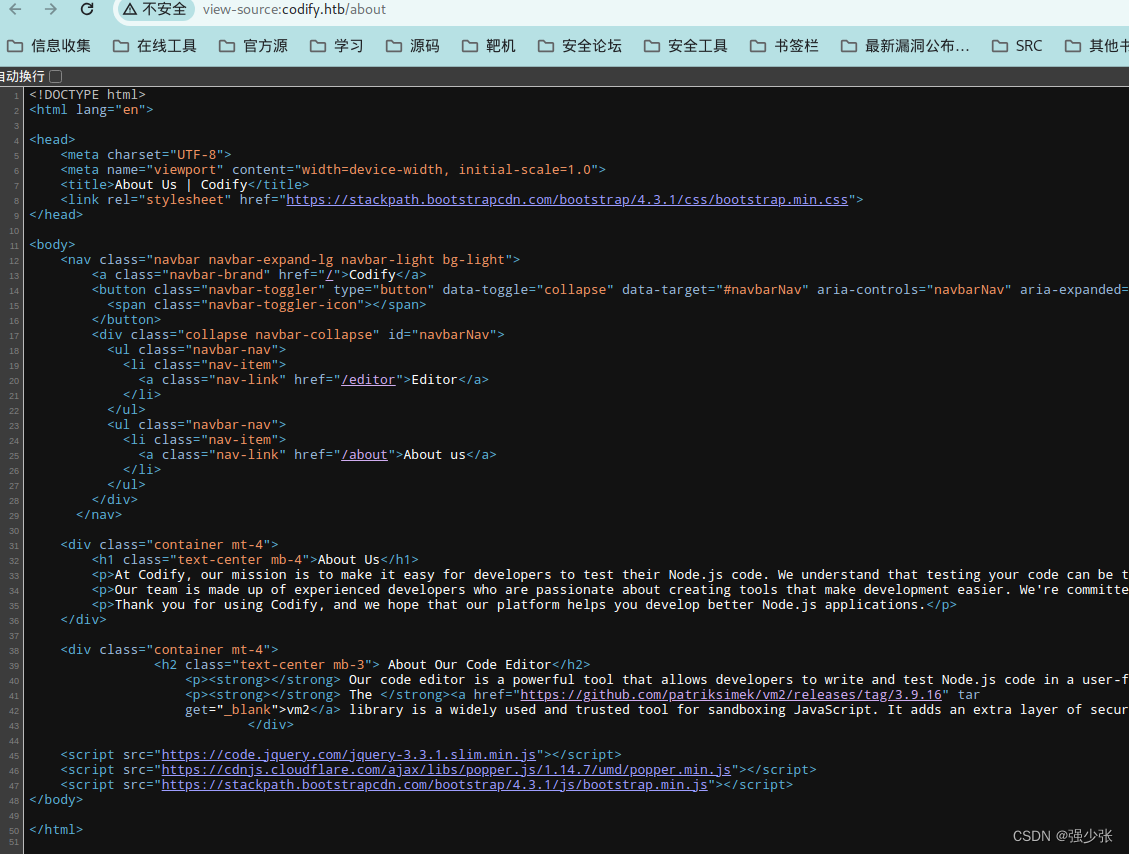Screen dimensions: 1129x854
Task: Open the vm2 releases 3.9.16 GitHub link
Action: [731, 695]
